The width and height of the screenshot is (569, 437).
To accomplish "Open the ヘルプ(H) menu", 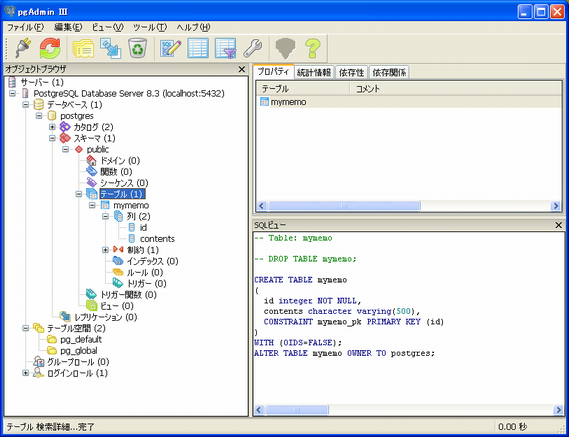I will tap(193, 27).
